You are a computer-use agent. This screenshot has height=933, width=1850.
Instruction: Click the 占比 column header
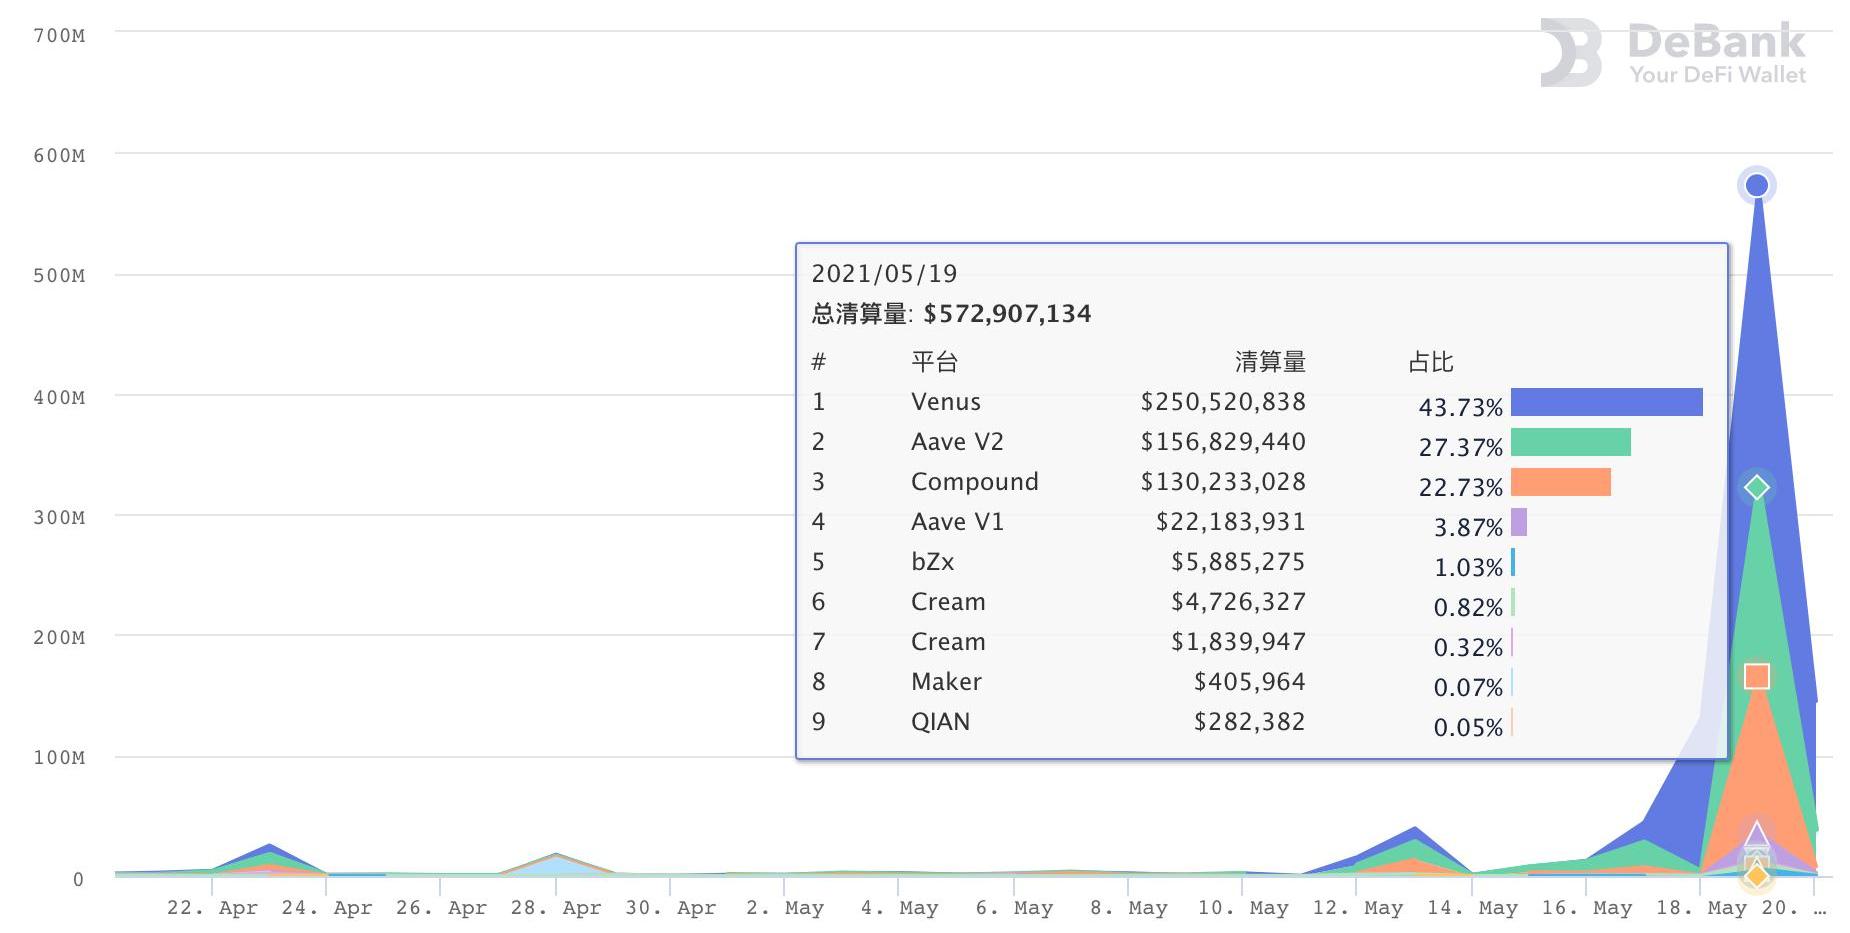pyautogui.click(x=1430, y=362)
